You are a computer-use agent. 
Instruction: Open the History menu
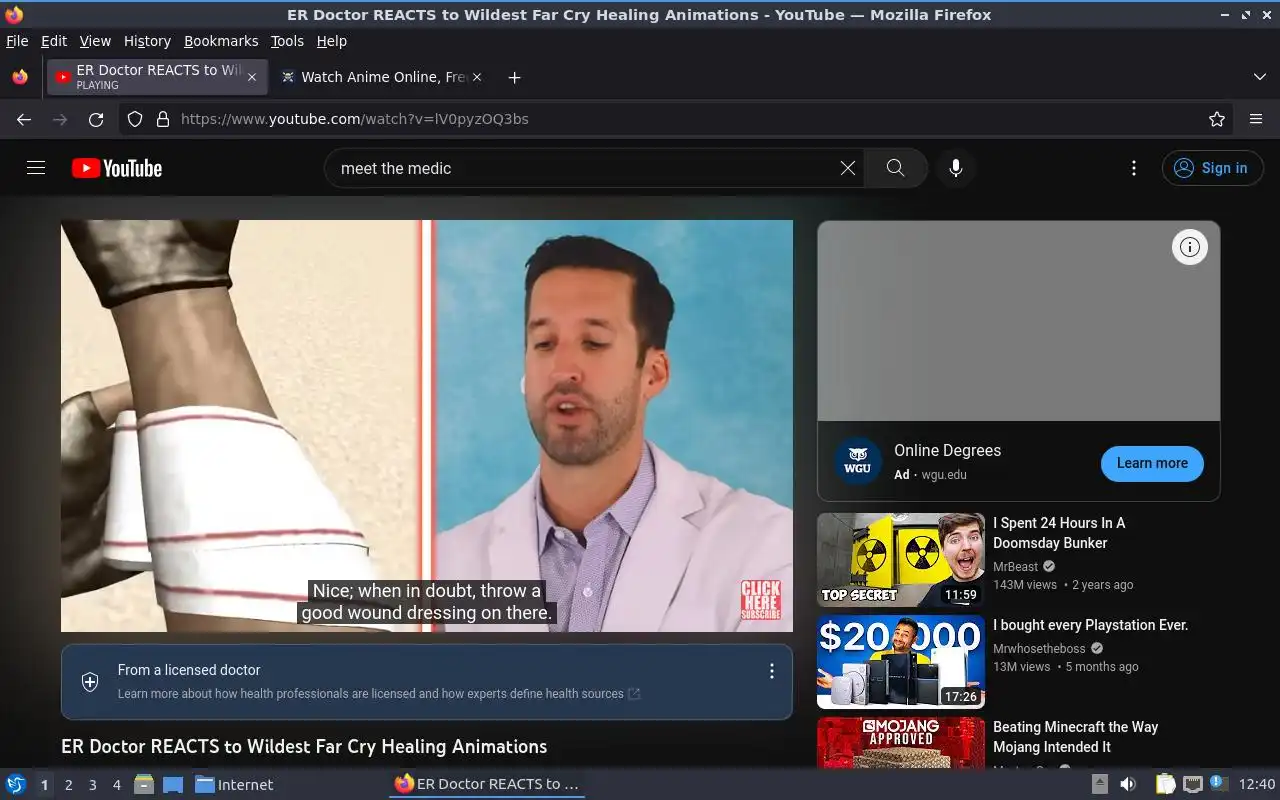coord(147,41)
